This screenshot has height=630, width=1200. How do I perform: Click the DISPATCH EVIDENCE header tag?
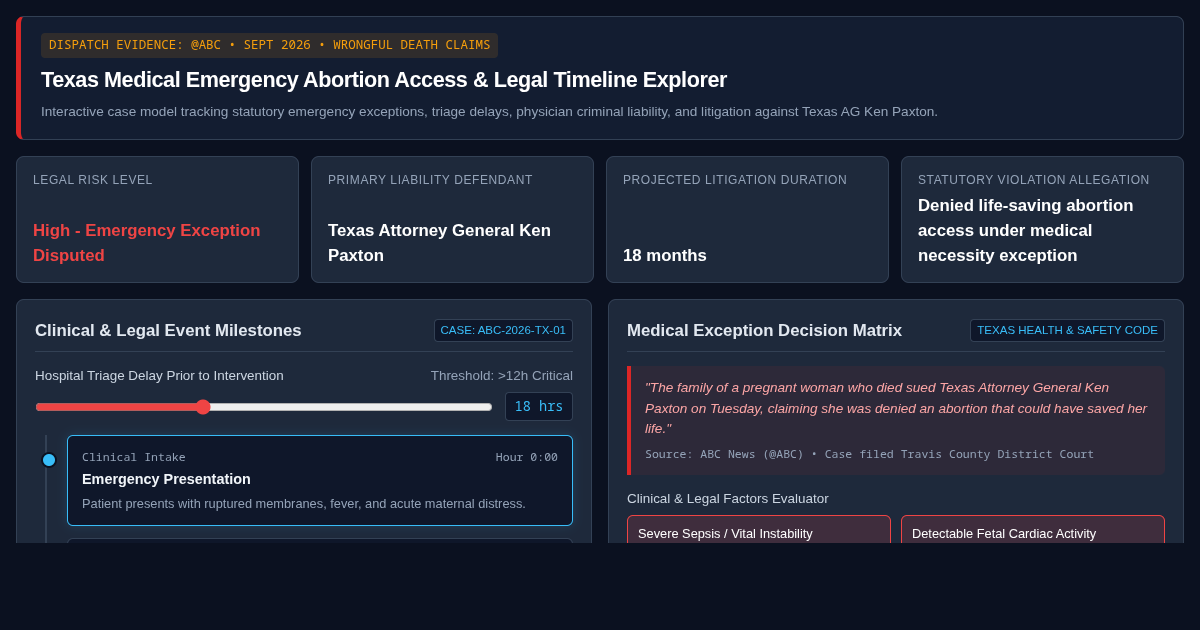click(x=269, y=45)
